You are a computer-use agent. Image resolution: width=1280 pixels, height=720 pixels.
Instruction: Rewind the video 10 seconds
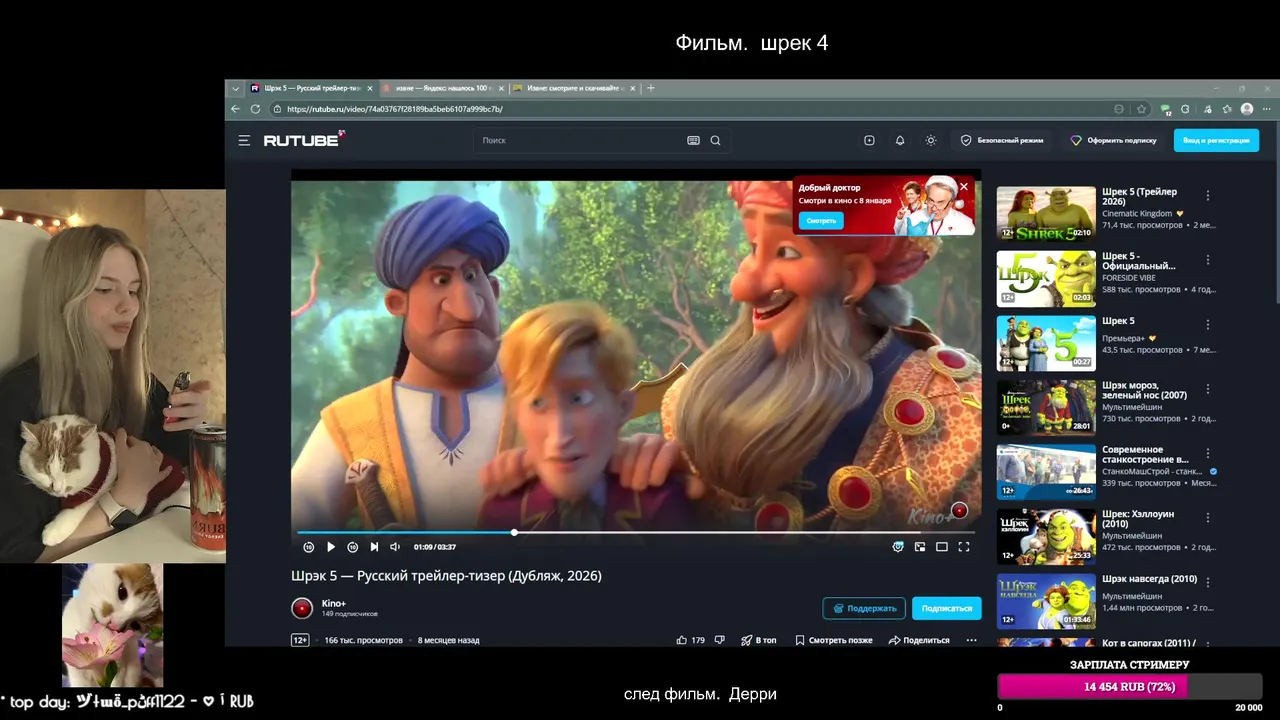(x=309, y=547)
